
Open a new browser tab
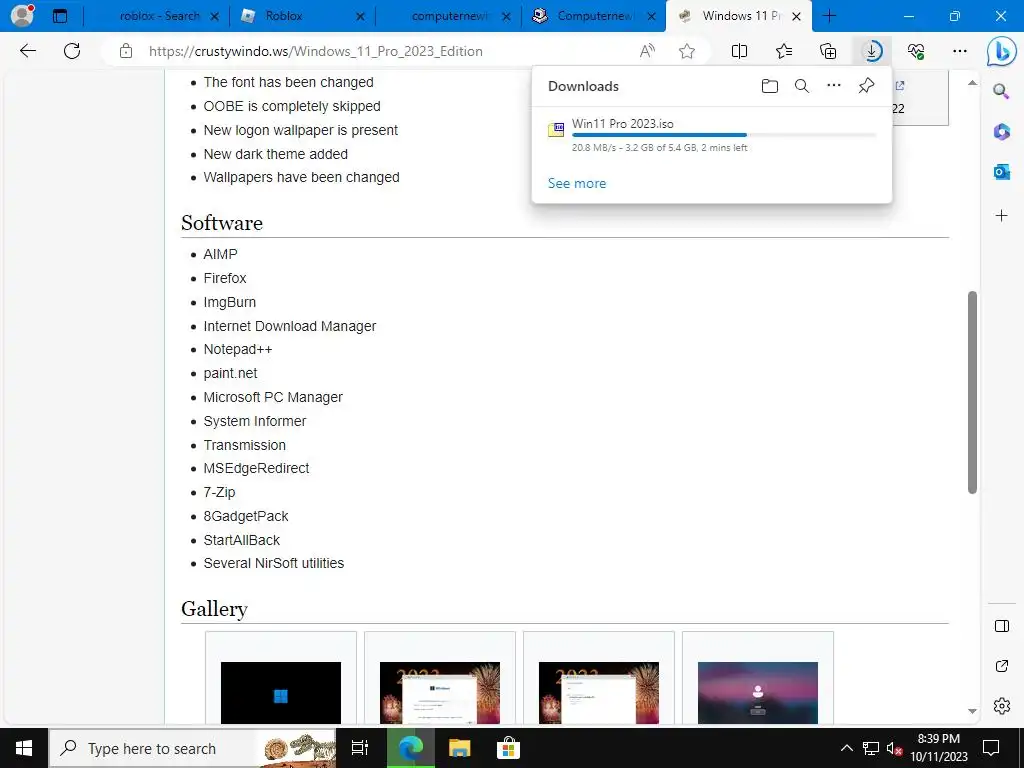click(829, 16)
